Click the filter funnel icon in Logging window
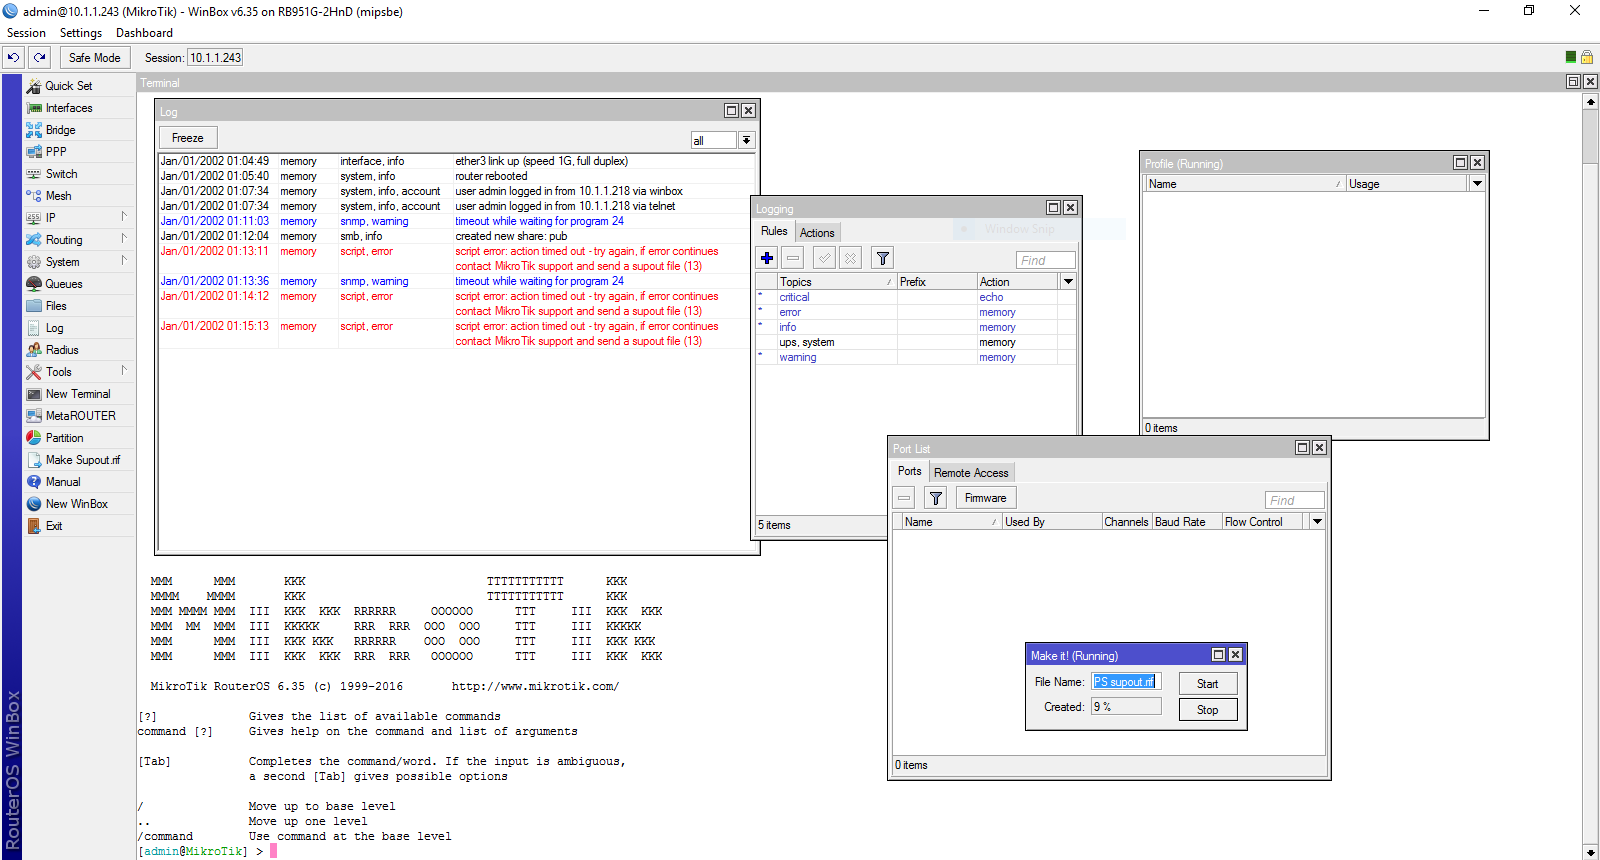1600x860 pixels. pos(882,258)
